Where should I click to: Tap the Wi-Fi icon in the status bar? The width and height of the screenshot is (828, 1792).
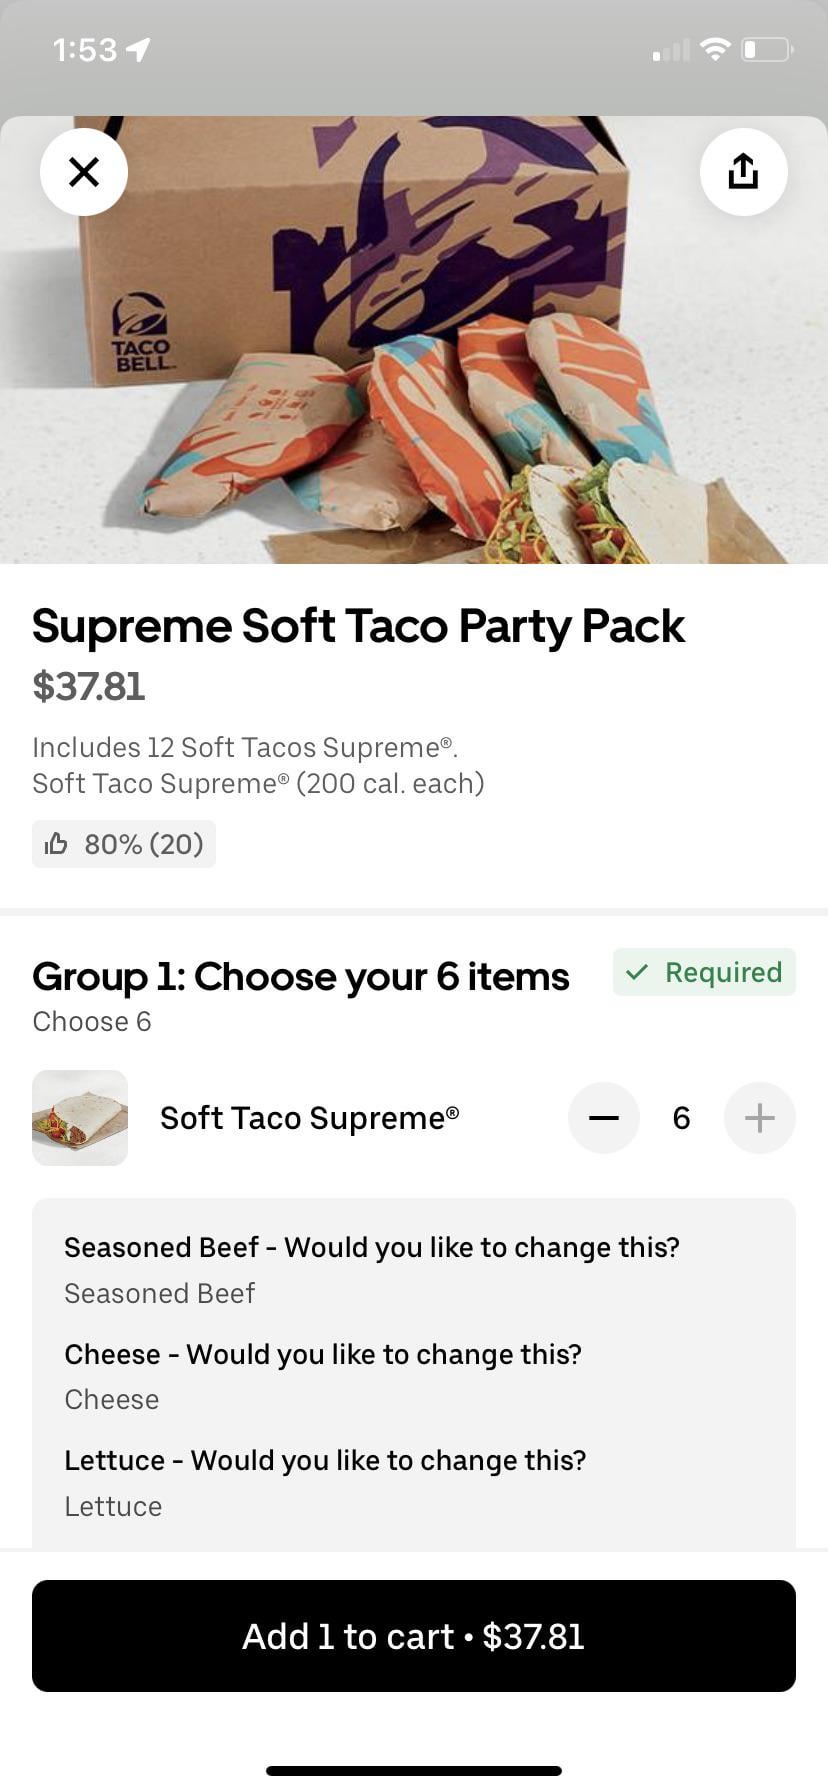715,49
